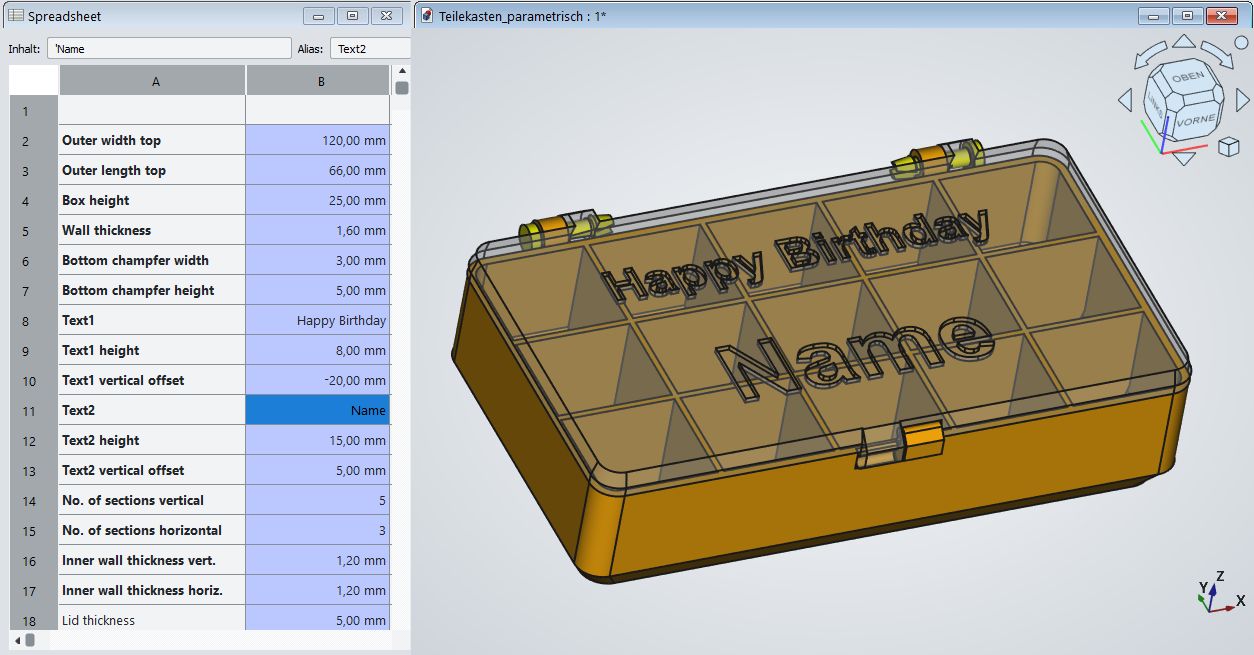Select the 'Bottom champfer height' cell
This screenshot has height=655, width=1254.
pyautogui.click(x=152, y=290)
